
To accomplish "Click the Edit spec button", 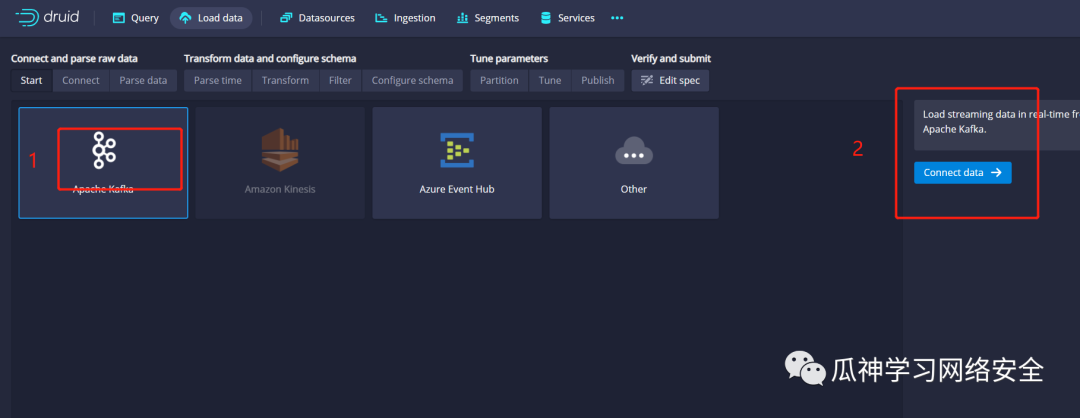I will (670, 81).
